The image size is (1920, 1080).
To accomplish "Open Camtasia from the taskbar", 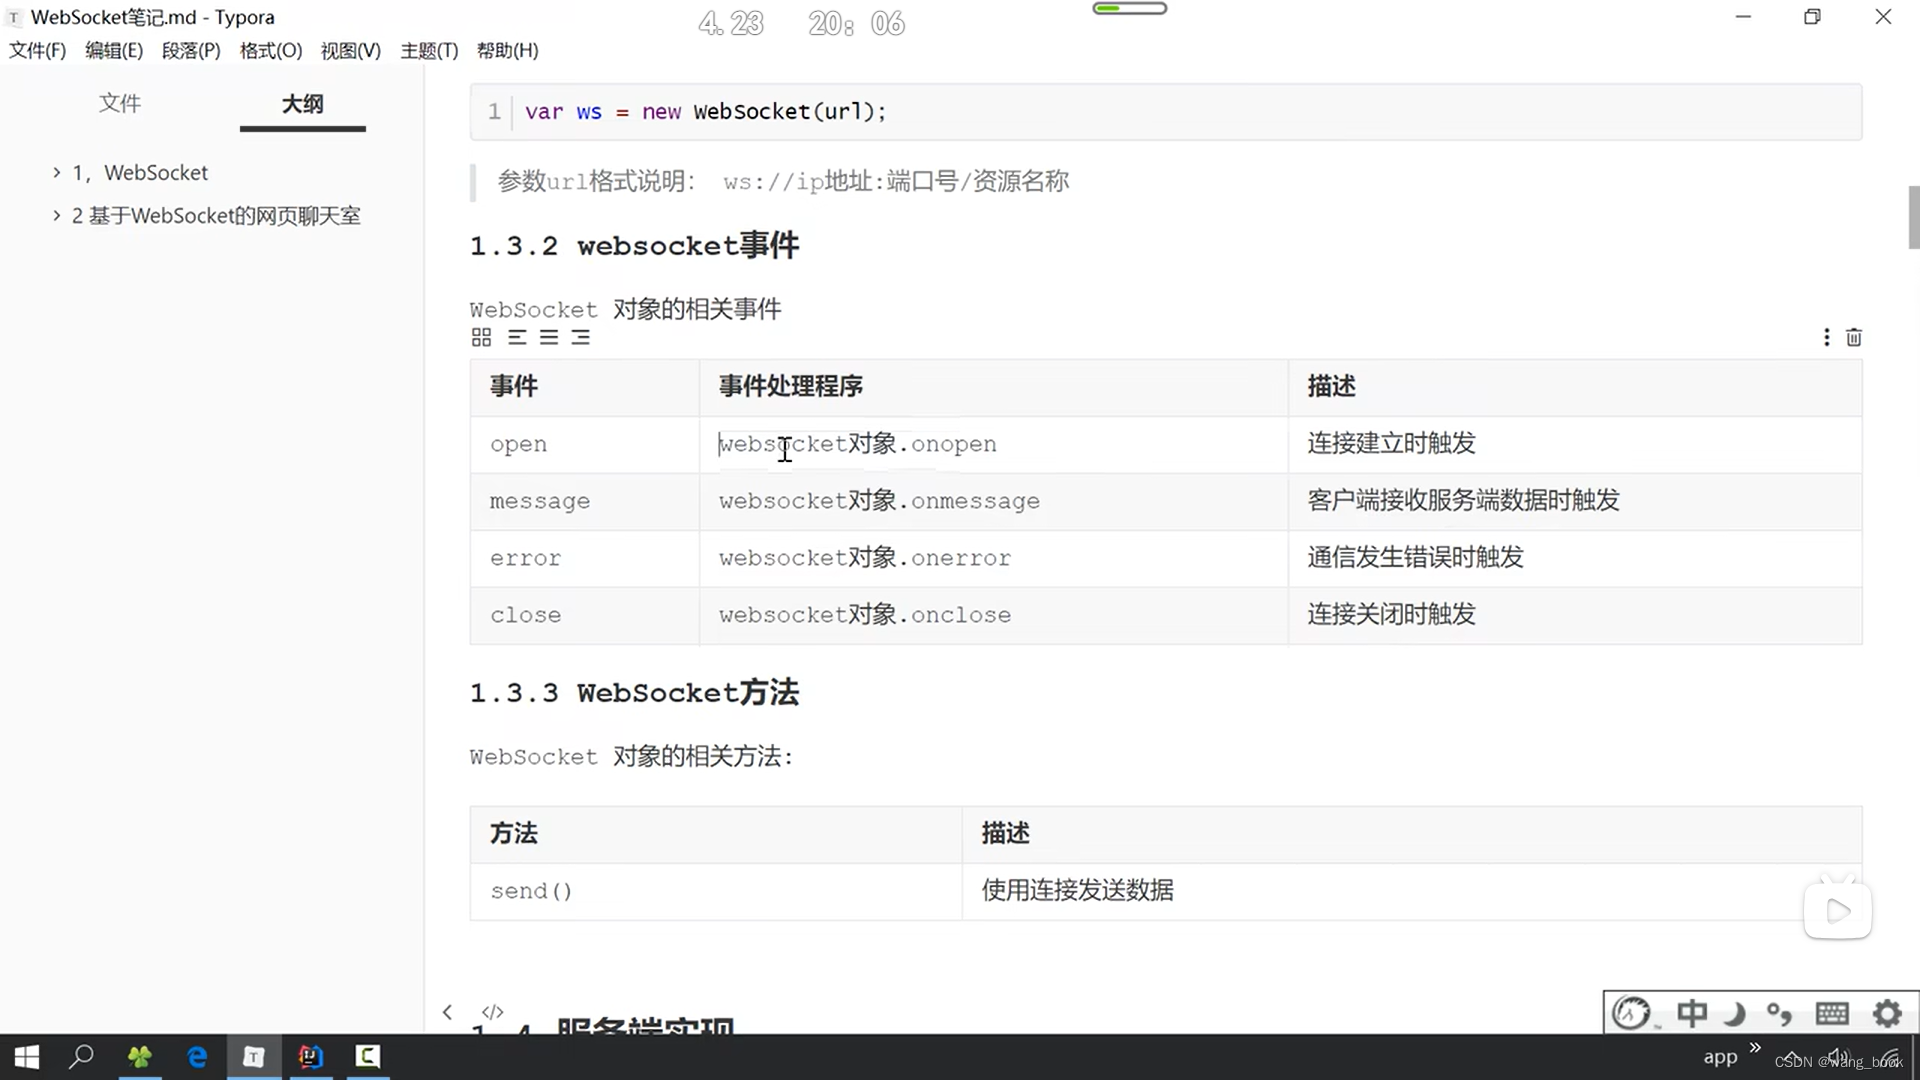I will [368, 1057].
